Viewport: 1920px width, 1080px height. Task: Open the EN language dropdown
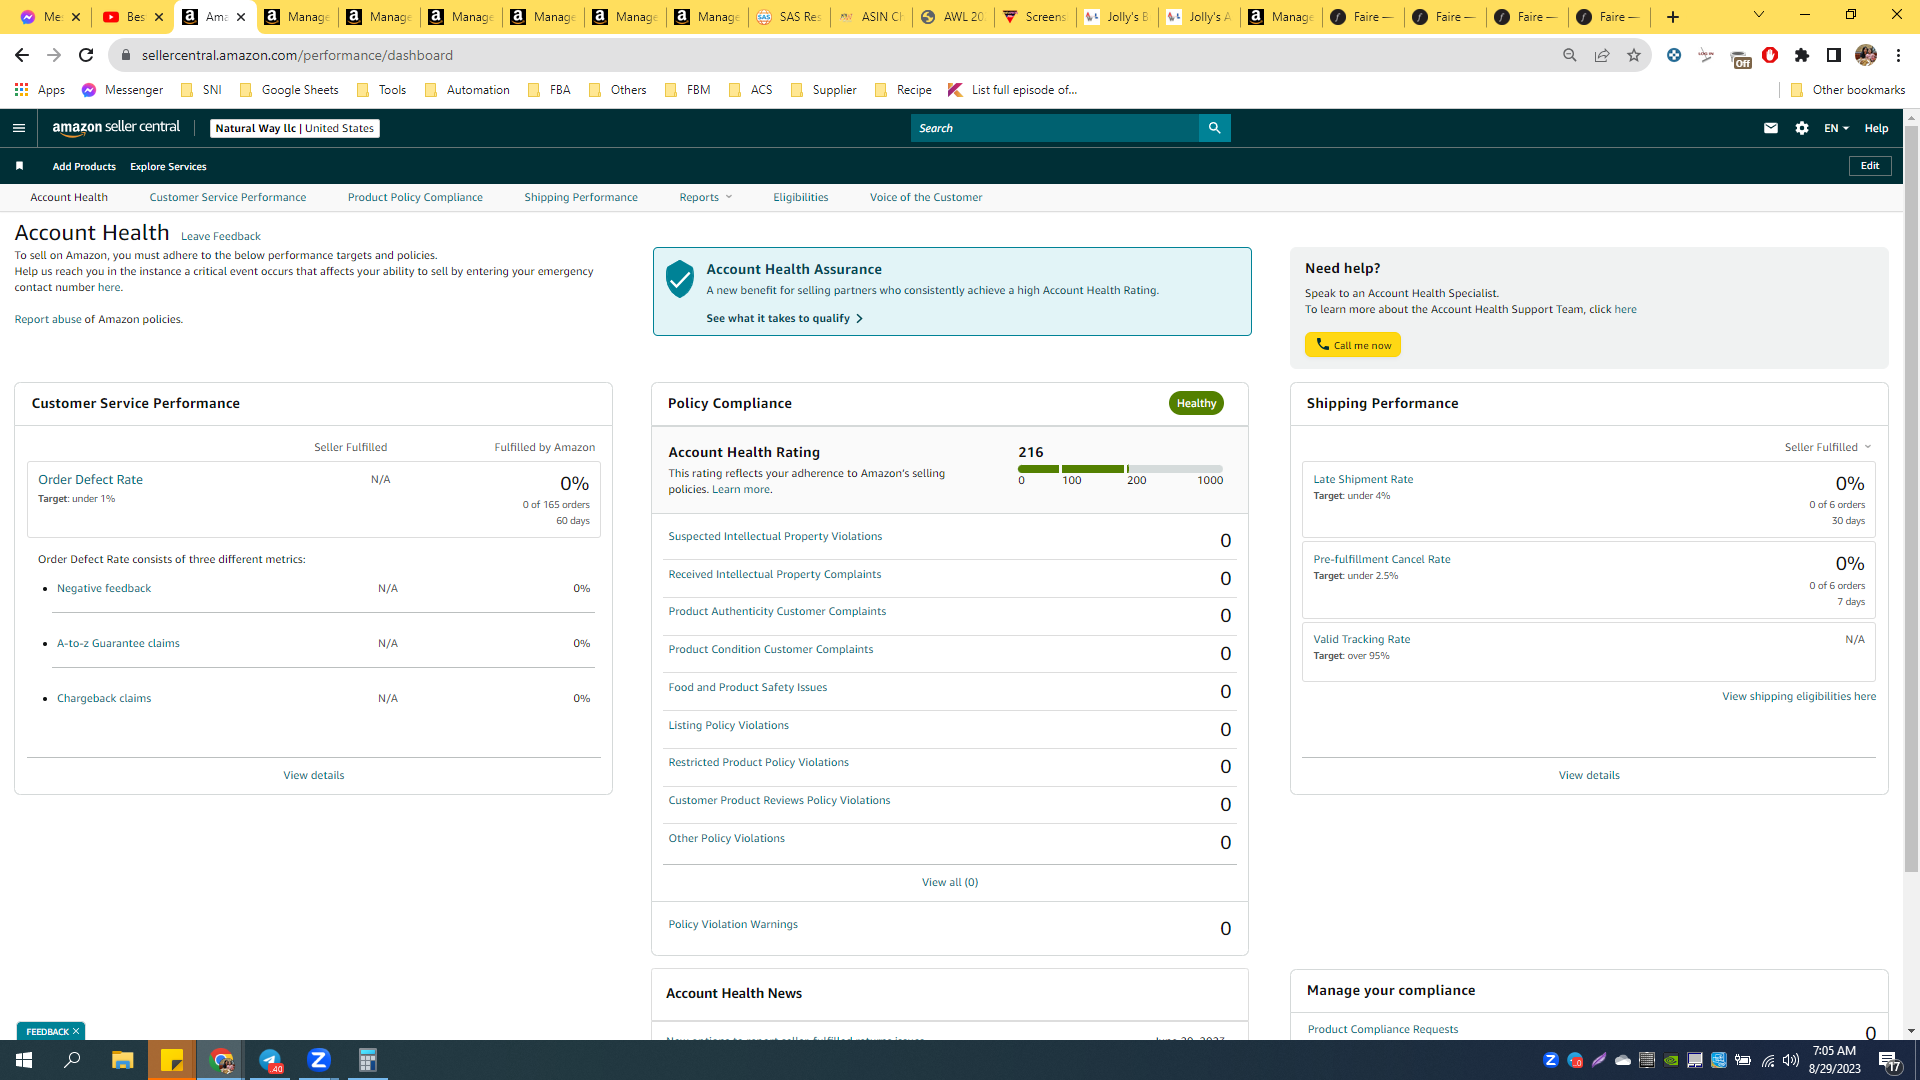tap(1836, 128)
